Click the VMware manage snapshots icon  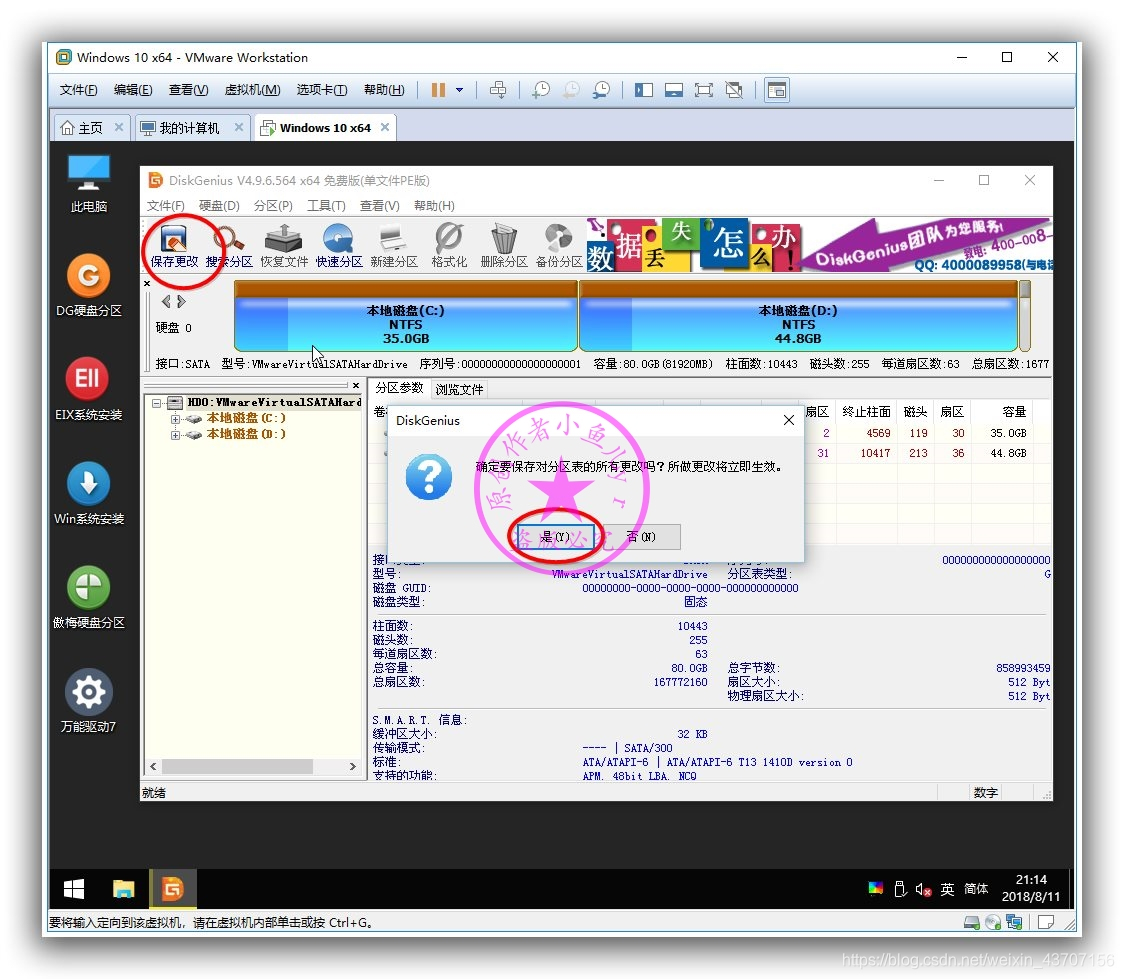click(x=601, y=90)
